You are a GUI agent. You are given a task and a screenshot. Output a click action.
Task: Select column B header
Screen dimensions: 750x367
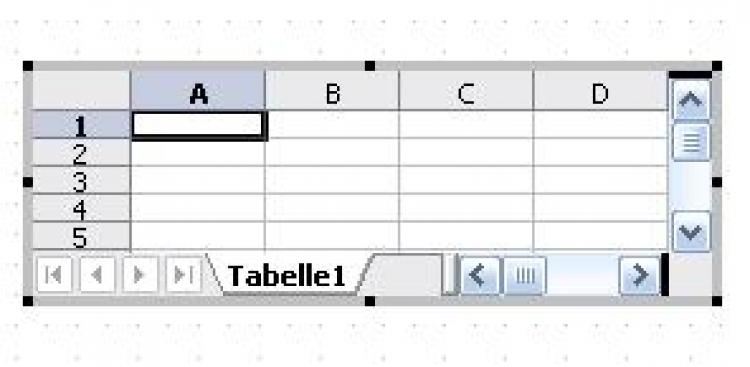332,91
